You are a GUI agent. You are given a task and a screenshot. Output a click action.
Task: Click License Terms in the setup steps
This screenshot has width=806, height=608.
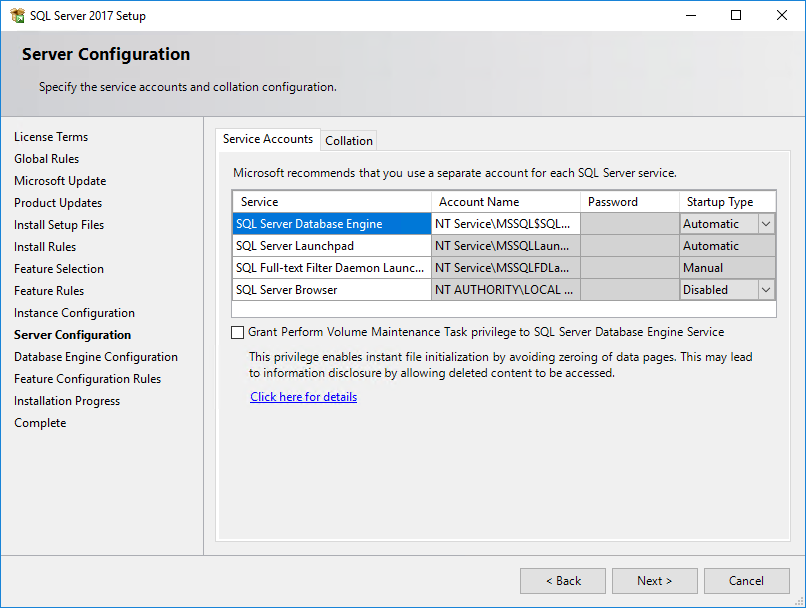click(x=51, y=137)
